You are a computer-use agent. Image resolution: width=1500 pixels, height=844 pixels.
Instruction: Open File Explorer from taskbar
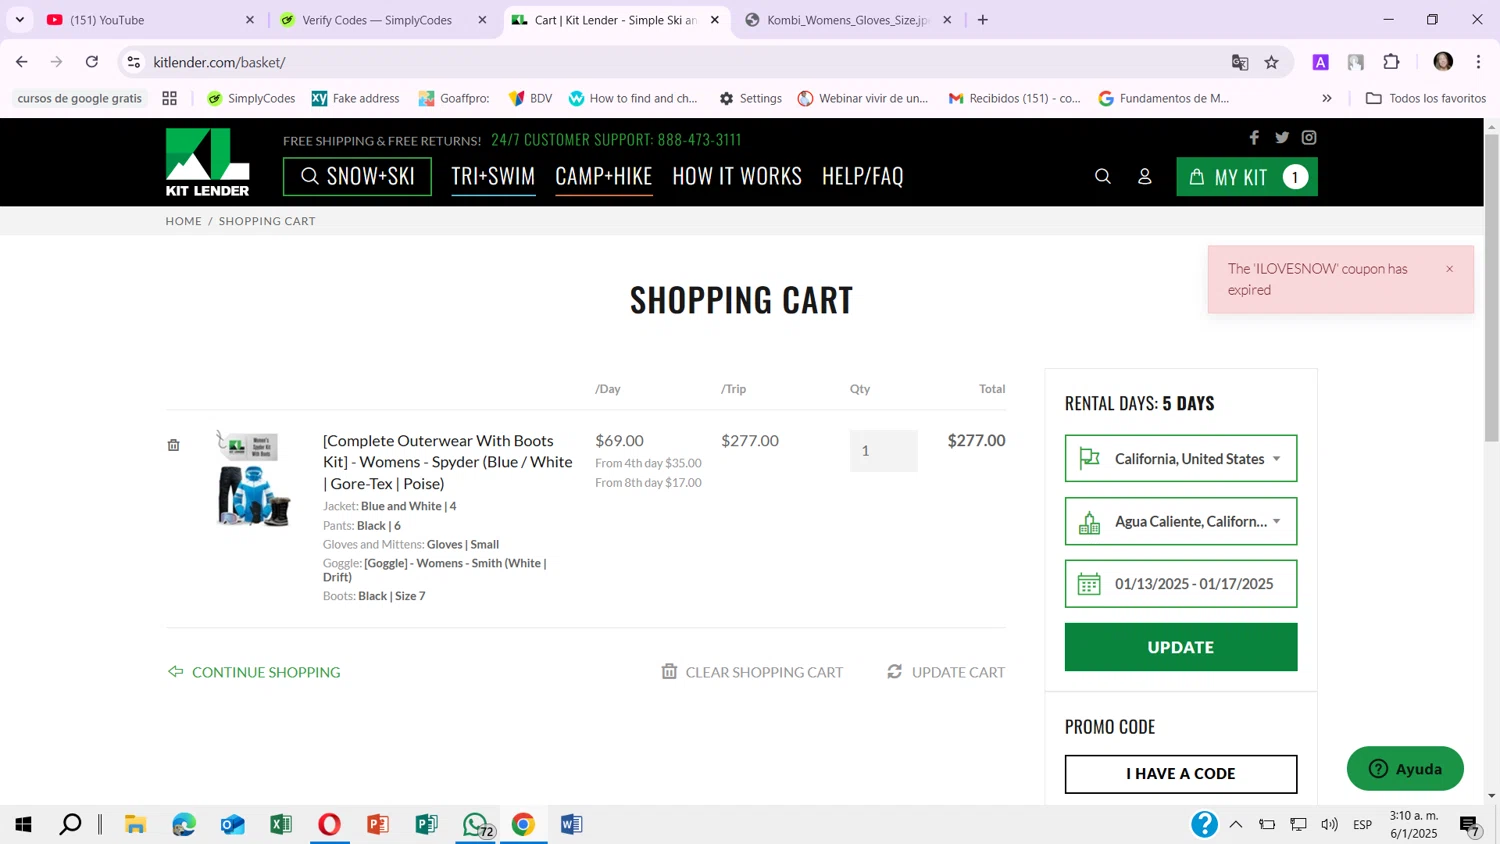coord(135,824)
